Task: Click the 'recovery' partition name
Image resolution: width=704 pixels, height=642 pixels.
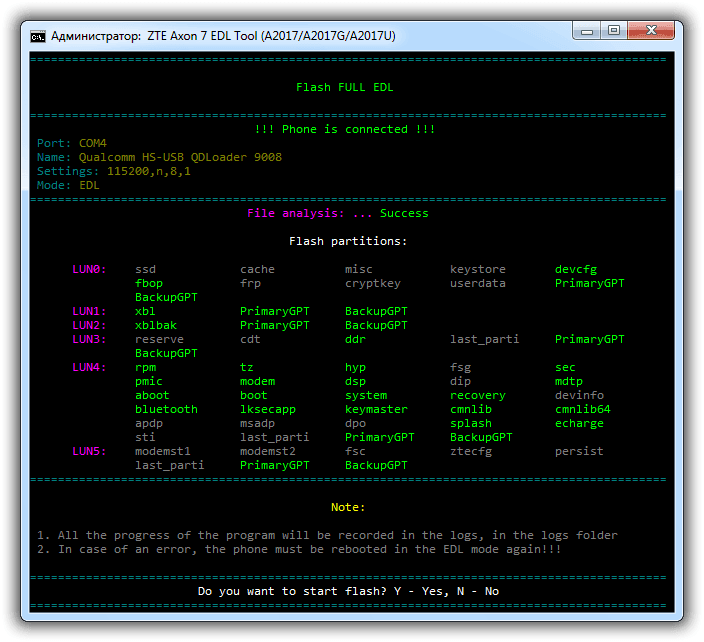Action: 478,396
